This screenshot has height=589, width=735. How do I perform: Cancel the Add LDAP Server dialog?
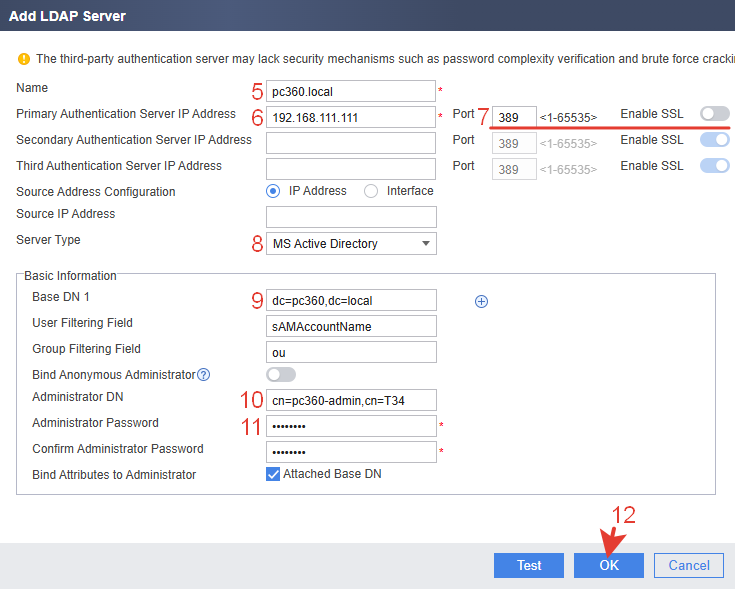(x=689, y=565)
